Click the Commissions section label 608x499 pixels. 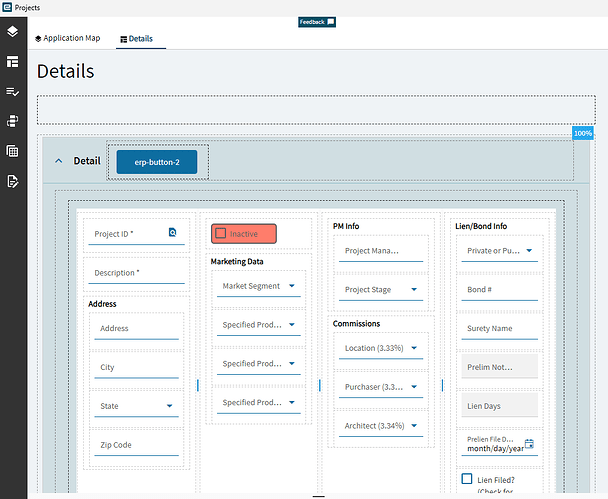pos(356,324)
